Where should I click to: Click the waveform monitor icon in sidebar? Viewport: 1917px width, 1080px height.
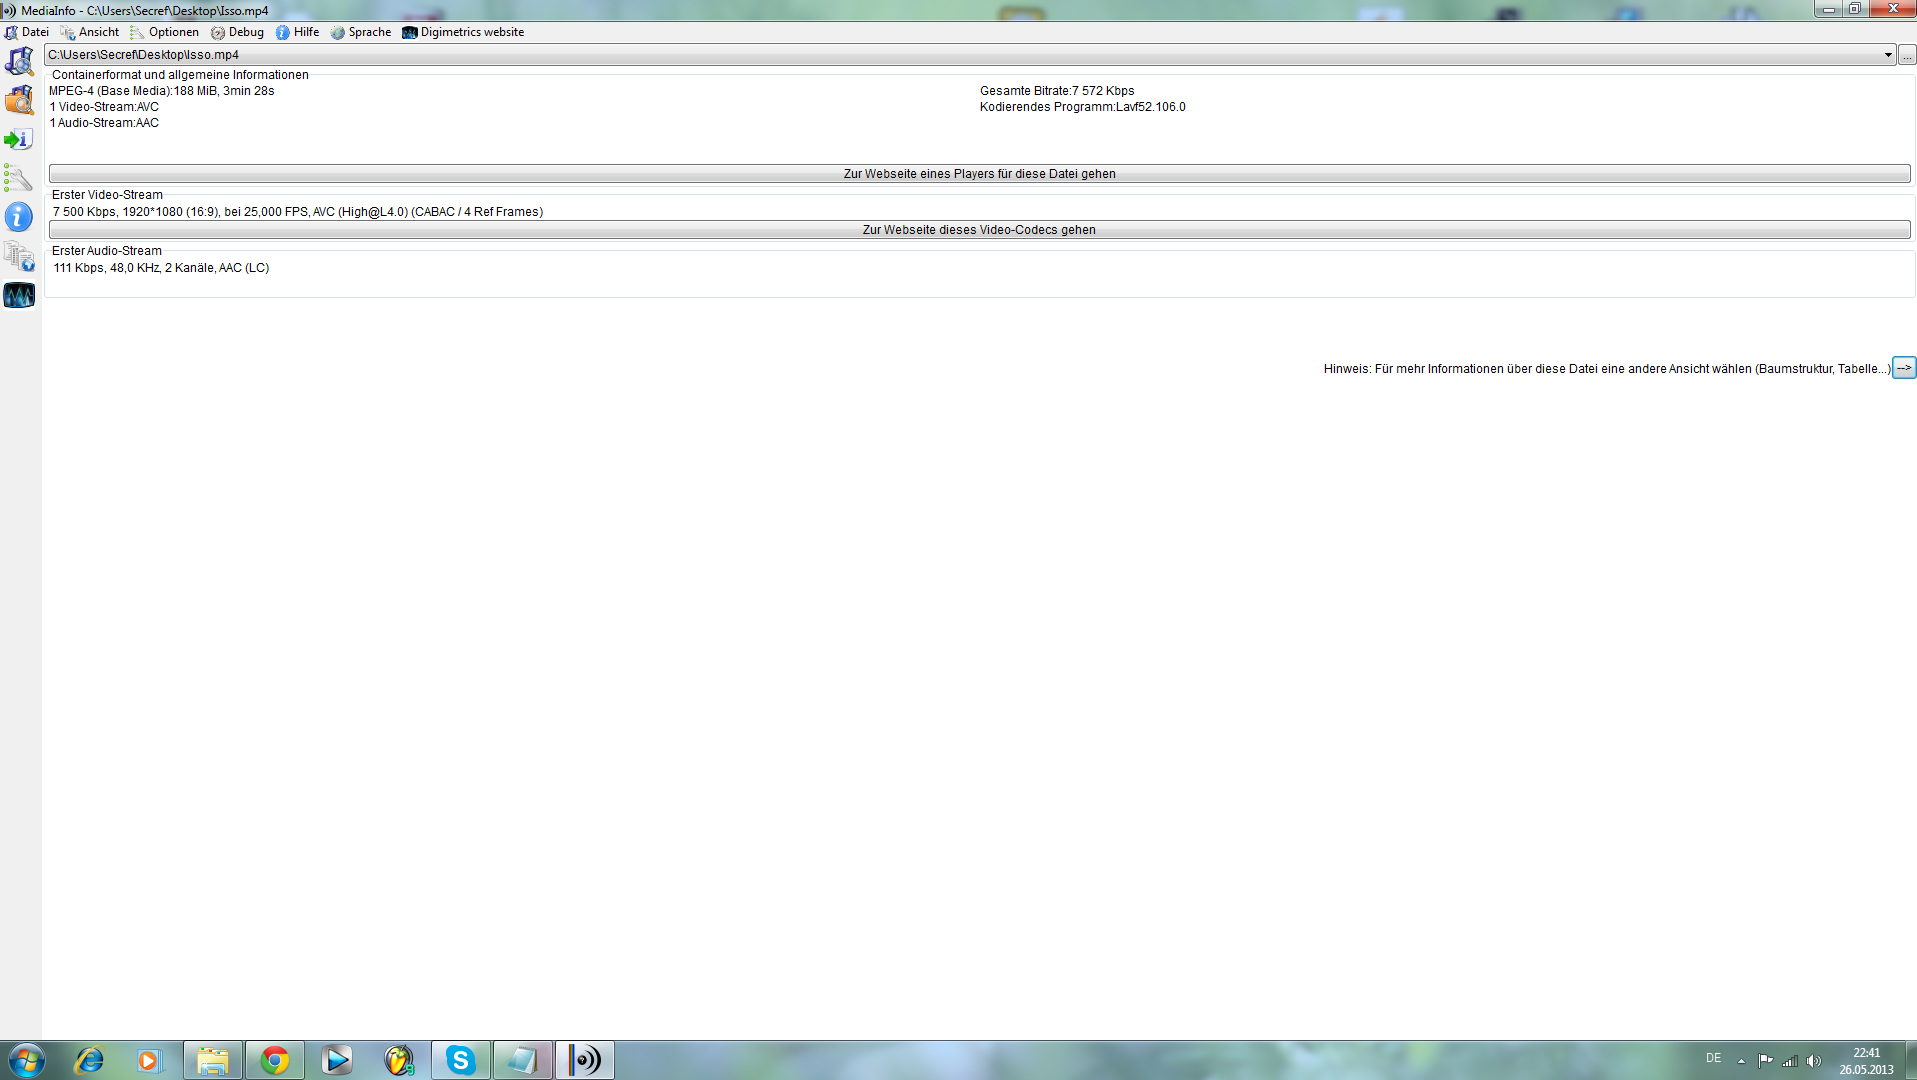pyautogui.click(x=19, y=295)
